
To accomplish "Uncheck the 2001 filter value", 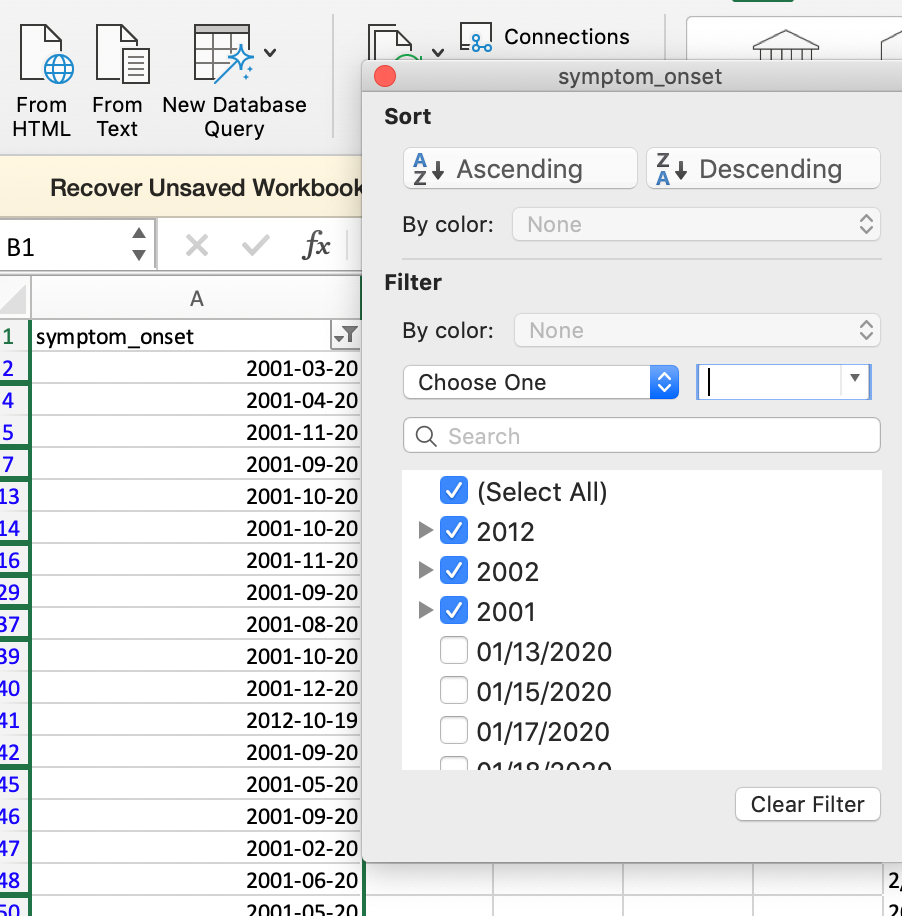I will [454, 610].
